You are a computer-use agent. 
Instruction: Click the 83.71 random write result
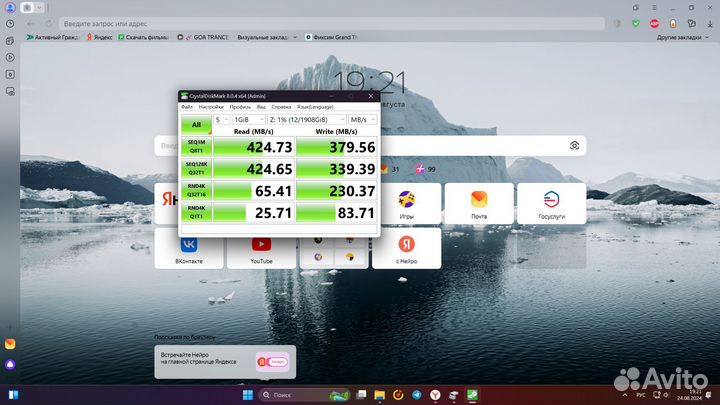pos(336,213)
